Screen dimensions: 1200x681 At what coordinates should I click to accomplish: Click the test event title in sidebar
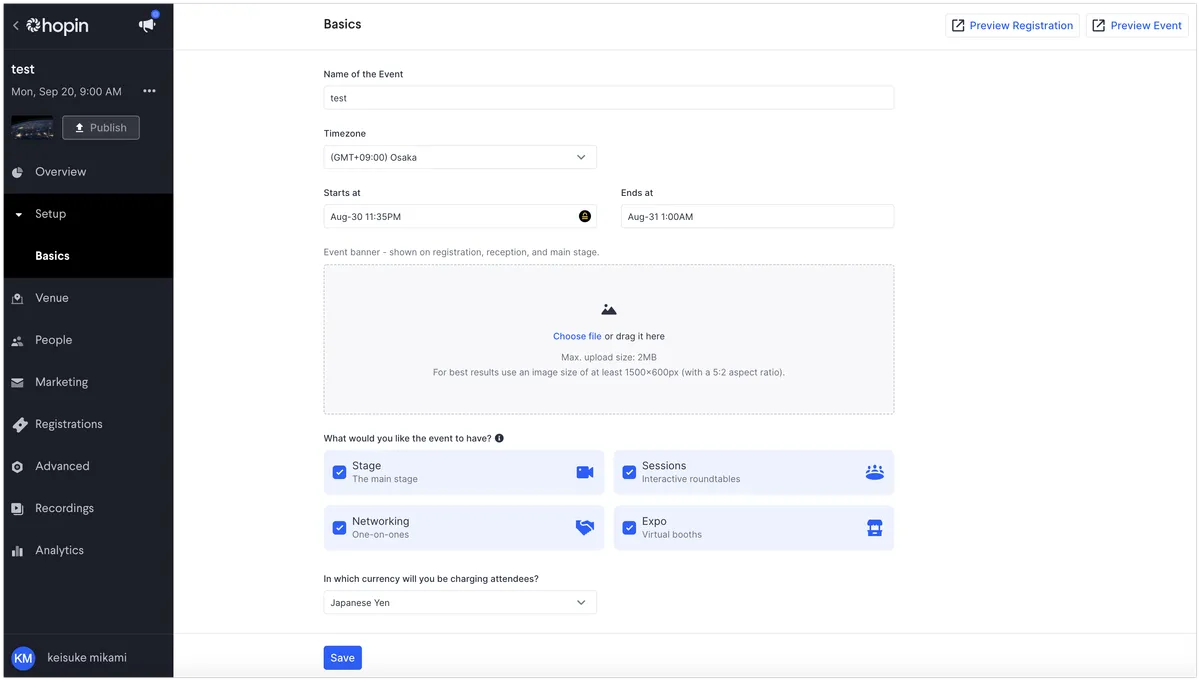[23, 69]
